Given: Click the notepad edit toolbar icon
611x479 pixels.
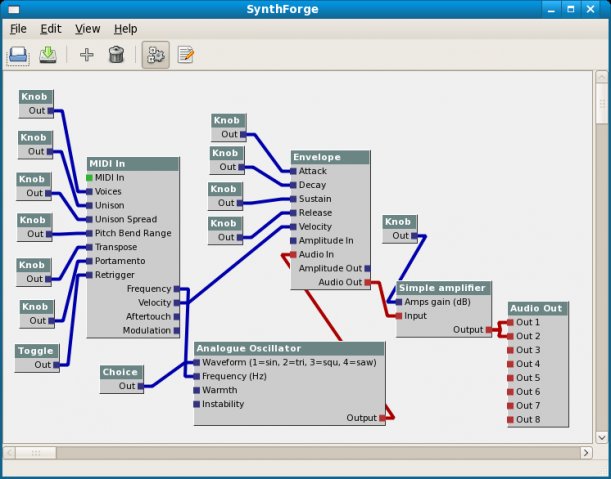Looking at the screenshot, I should tap(185, 55).
